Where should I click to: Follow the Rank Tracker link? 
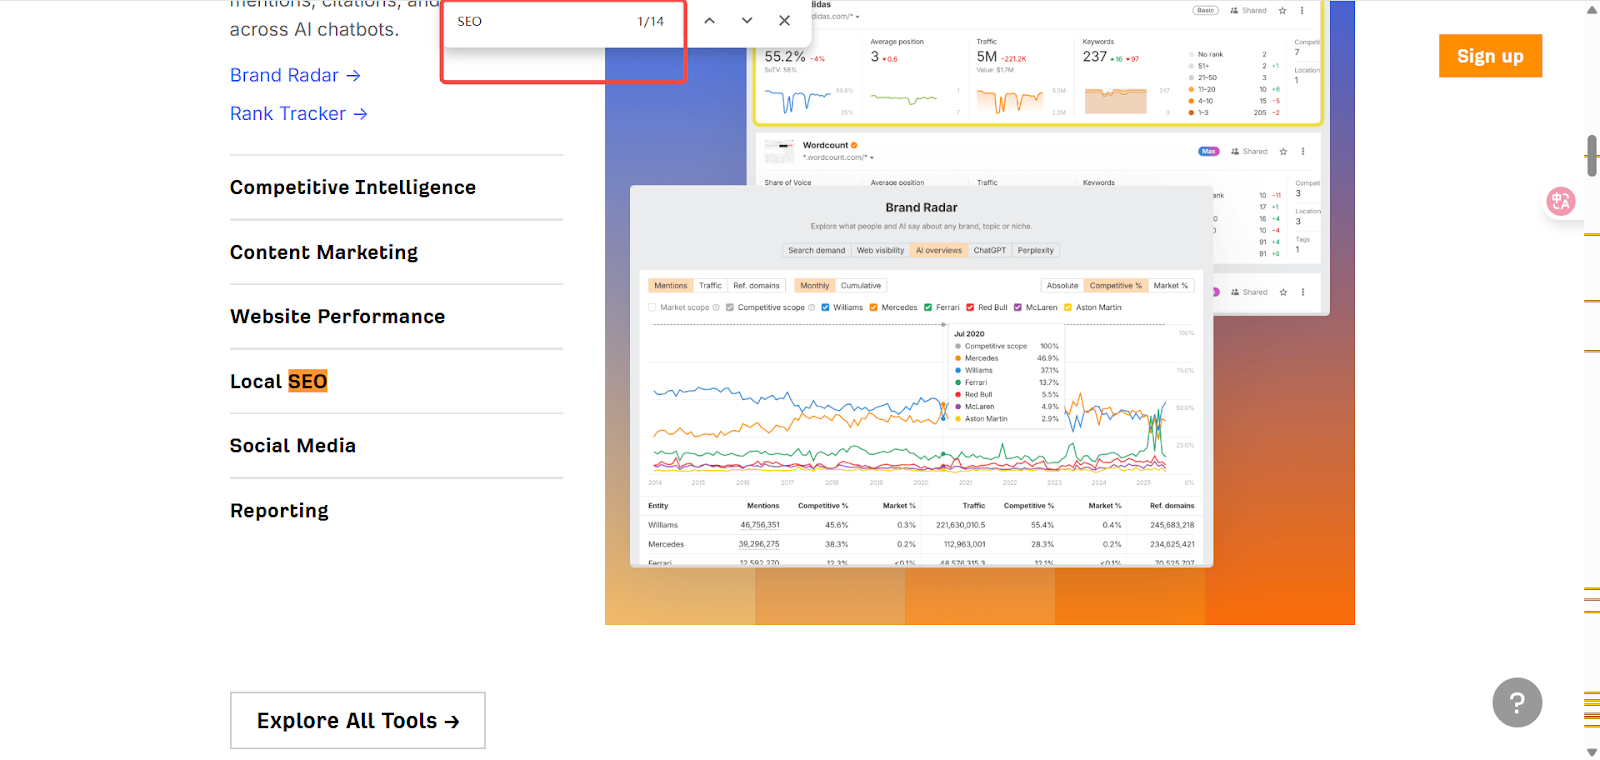pyautogui.click(x=298, y=114)
